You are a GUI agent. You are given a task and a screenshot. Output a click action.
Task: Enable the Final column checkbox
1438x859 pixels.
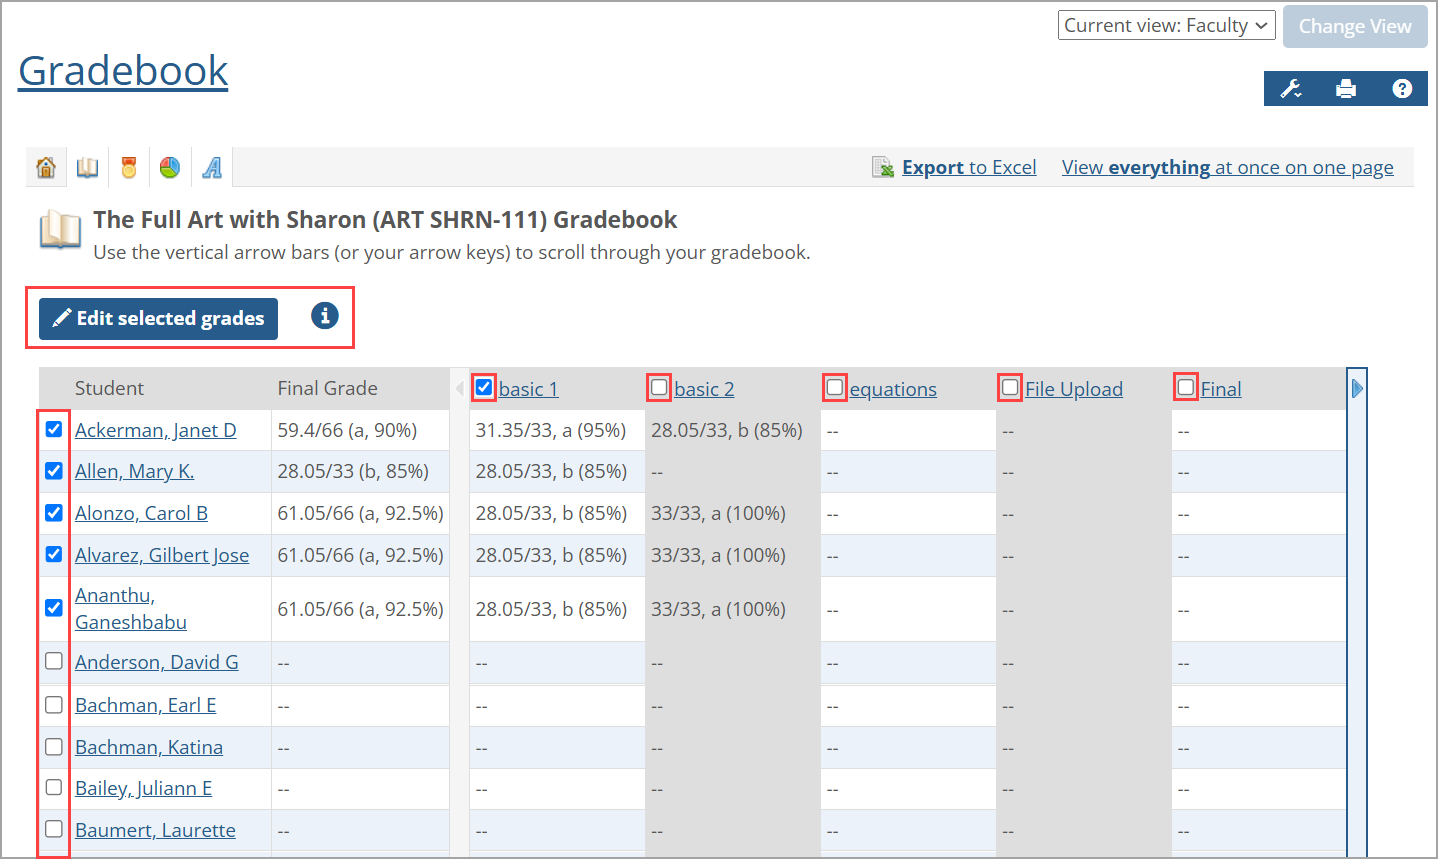(1185, 387)
